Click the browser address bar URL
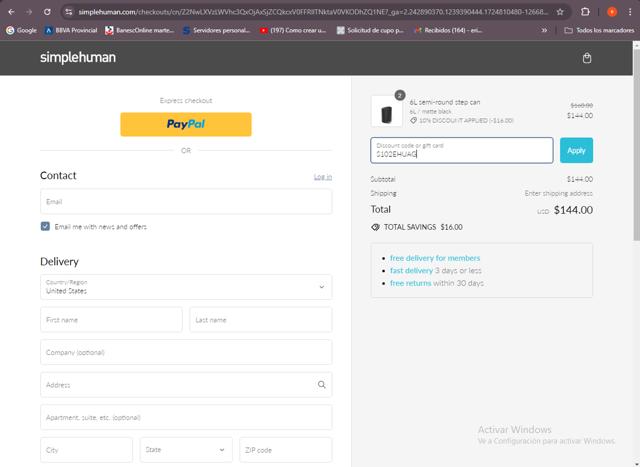 pos(313,12)
